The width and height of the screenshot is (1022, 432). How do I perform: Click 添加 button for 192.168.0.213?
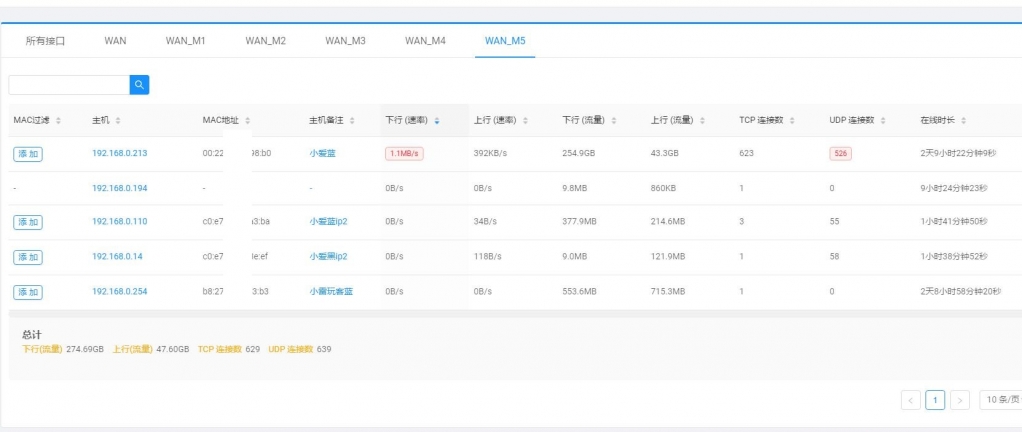click(x=27, y=154)
